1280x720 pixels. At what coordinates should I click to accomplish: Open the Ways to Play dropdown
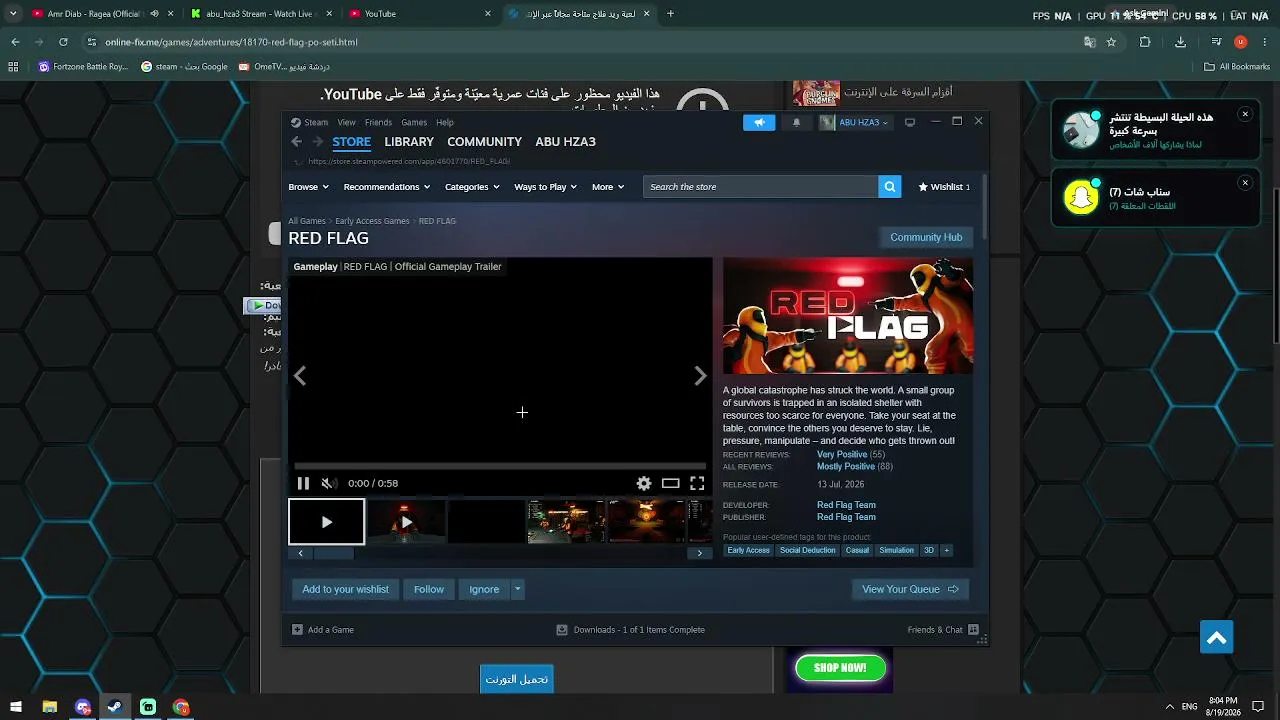545,187
